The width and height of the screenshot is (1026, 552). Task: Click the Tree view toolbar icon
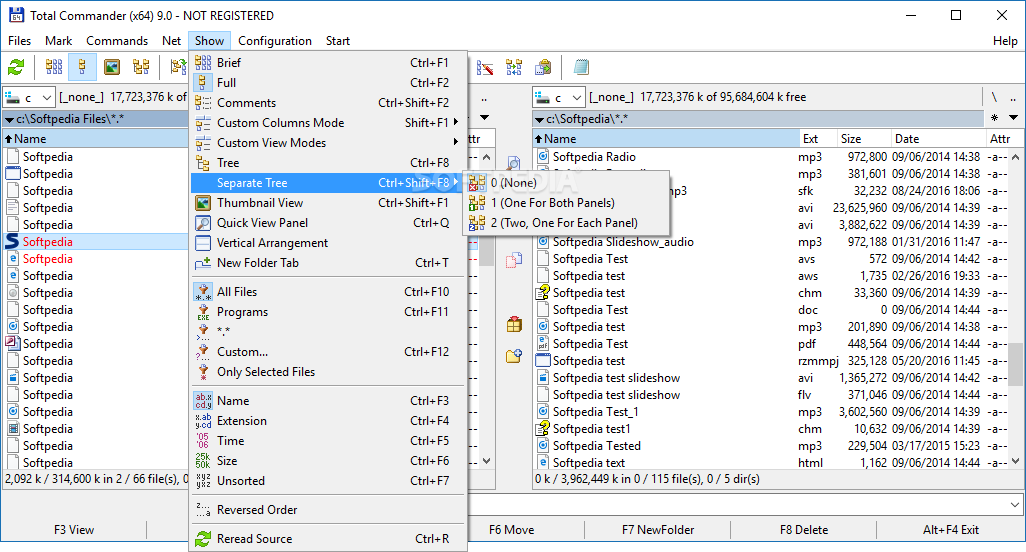click(141, 67)
